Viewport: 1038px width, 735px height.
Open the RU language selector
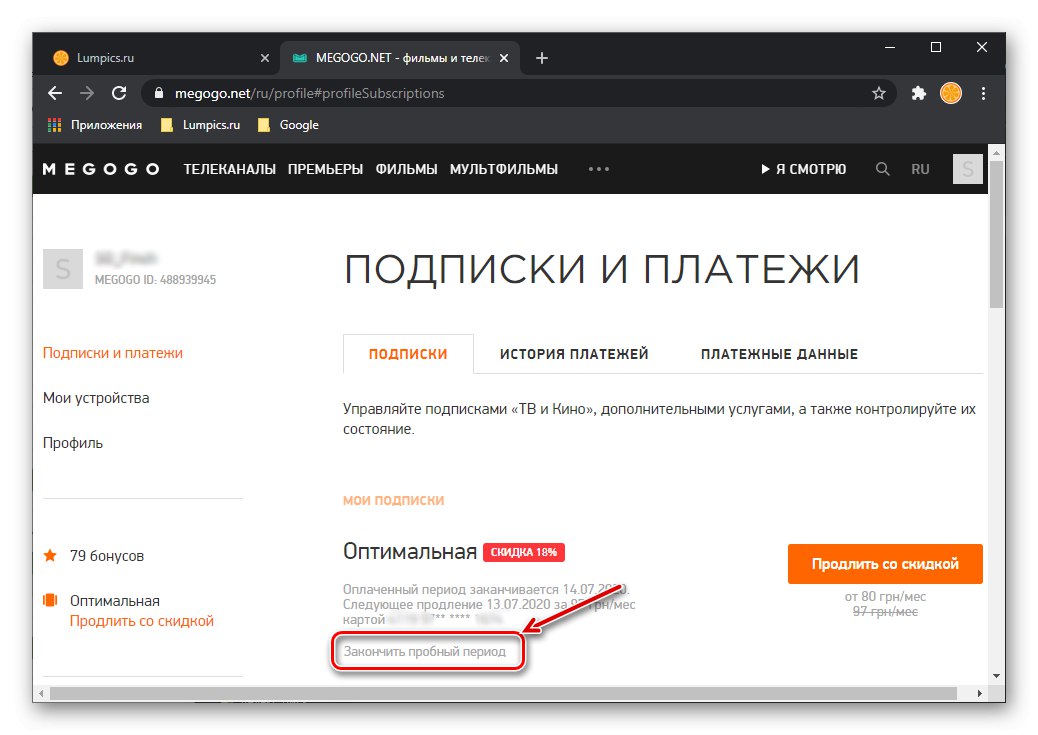(920, 170)
